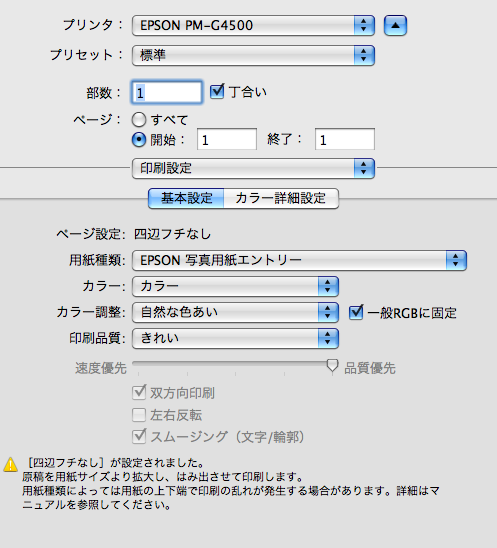Toggle スムージング (文字/輪郭) checkbox
The height and width of the screenshot is (548, 497).
point(139,437)
